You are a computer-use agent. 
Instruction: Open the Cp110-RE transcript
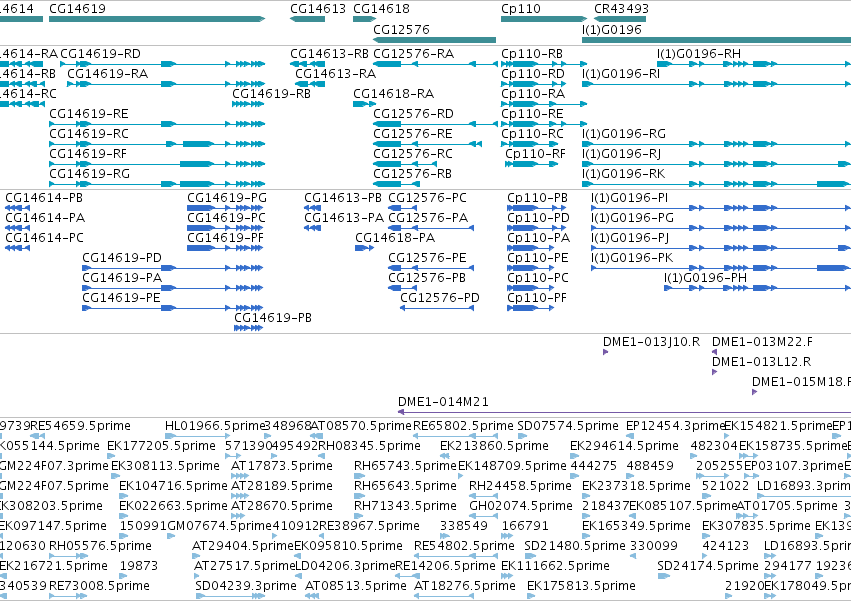tap(544, 124)
